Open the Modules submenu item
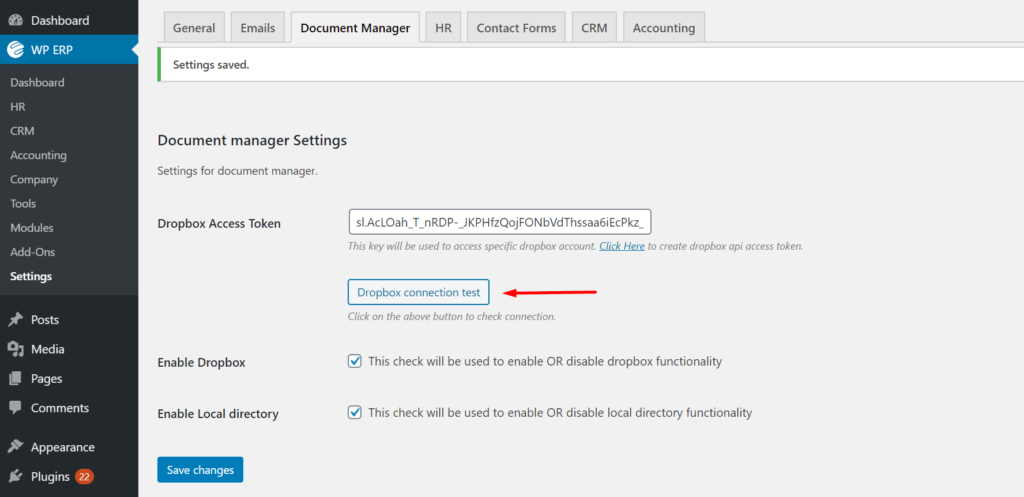The width and height of the screenshot is (1024, 497). coord(32,228)
